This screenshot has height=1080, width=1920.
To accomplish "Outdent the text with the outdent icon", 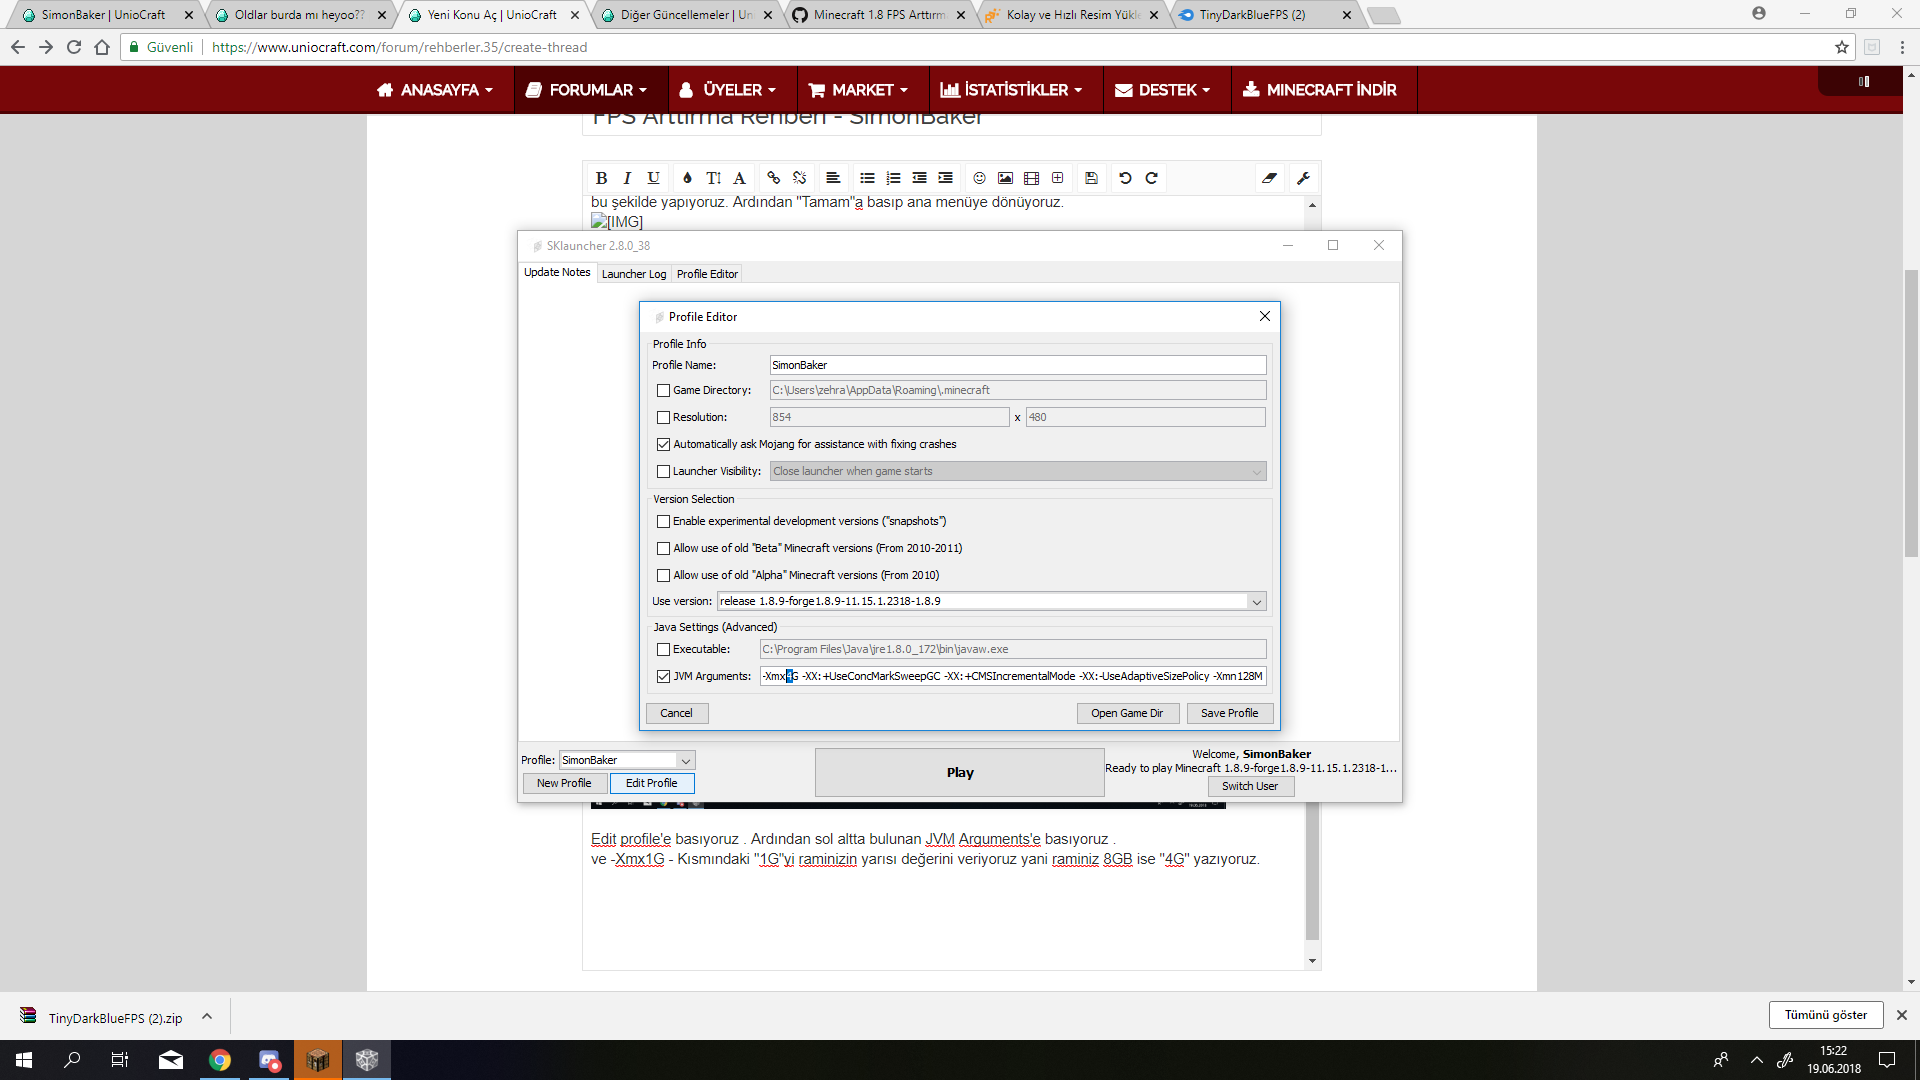I will coord(919,178).
